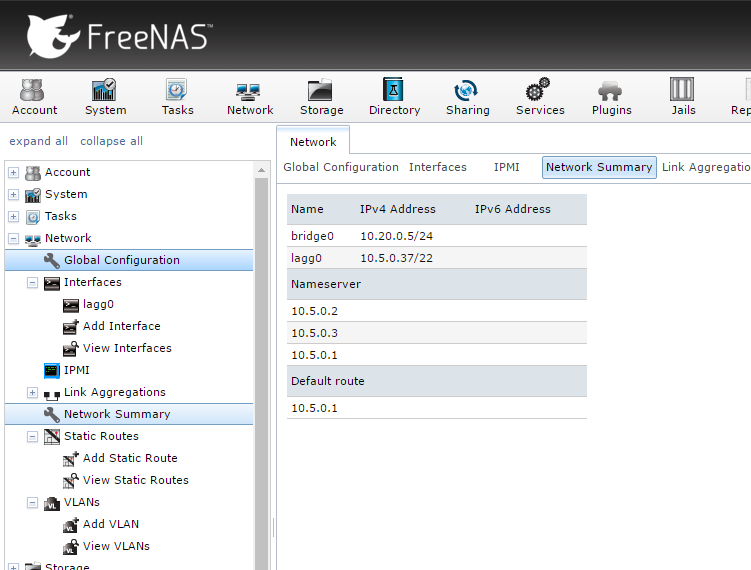This screenshot has height=570, width=751.
Task: Switch to the Interfaces tab
Action: pos(437,167)
